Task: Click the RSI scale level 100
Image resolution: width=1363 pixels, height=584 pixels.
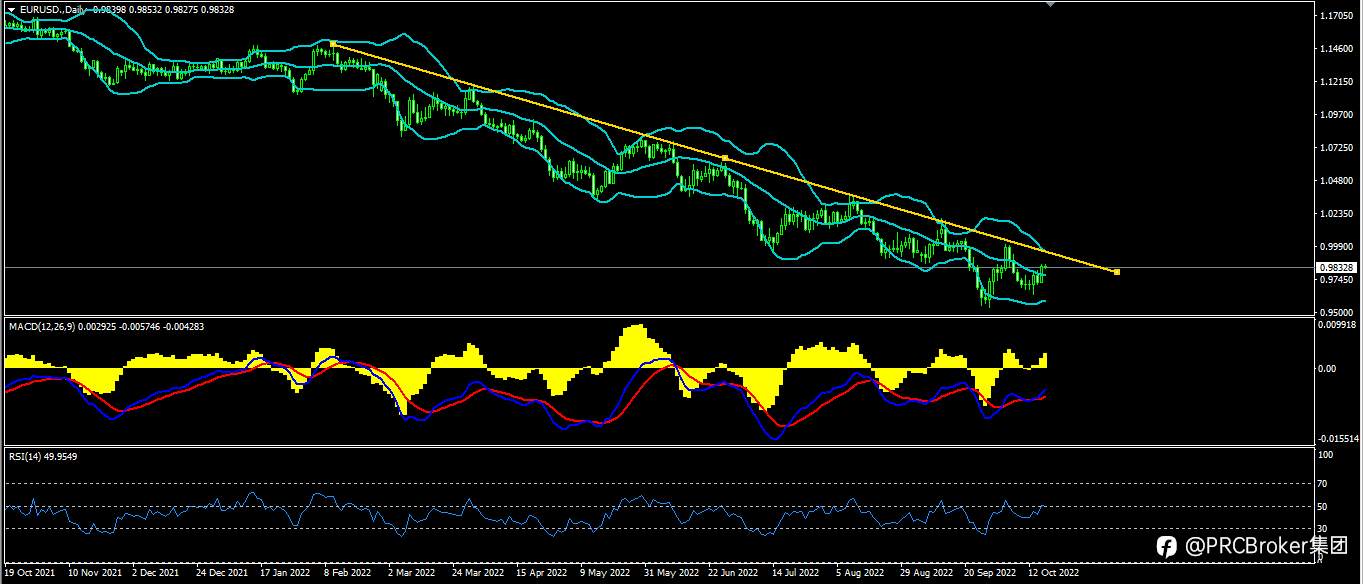Action: [x=1326, y=454]
